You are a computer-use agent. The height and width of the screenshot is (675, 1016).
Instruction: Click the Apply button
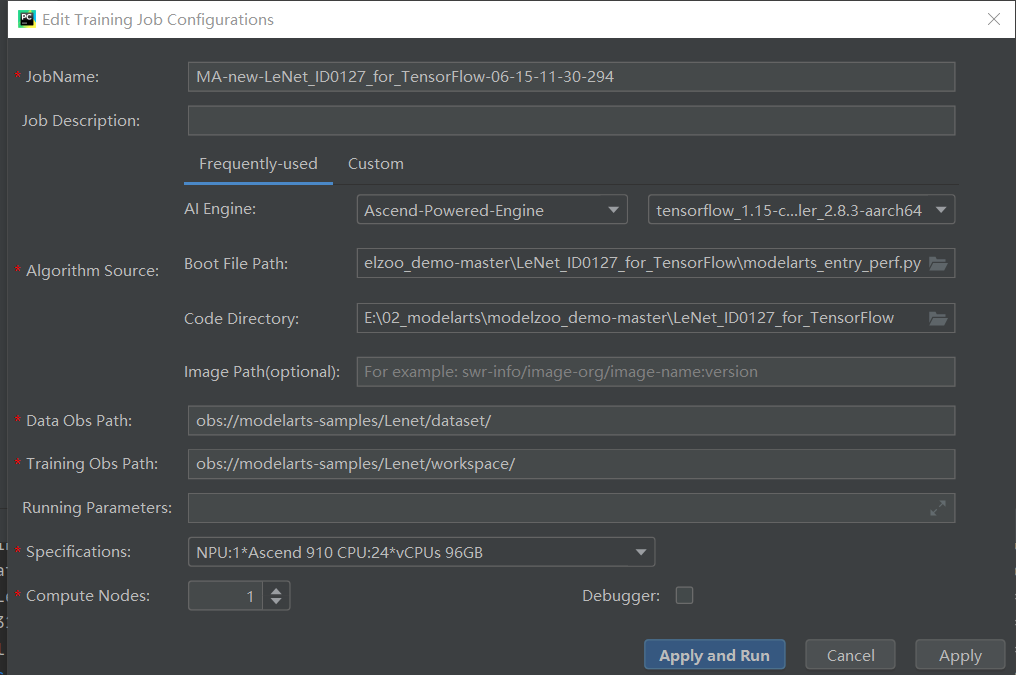[960, 656]
